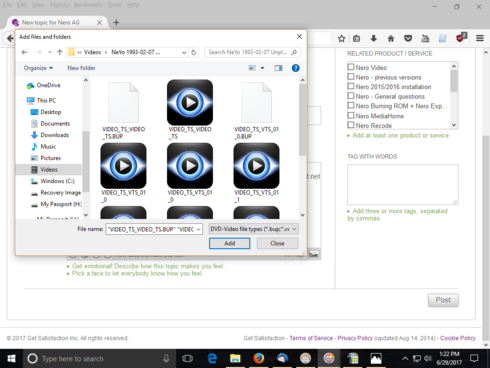Click the Tag With Words text area

tap(403, 184)
